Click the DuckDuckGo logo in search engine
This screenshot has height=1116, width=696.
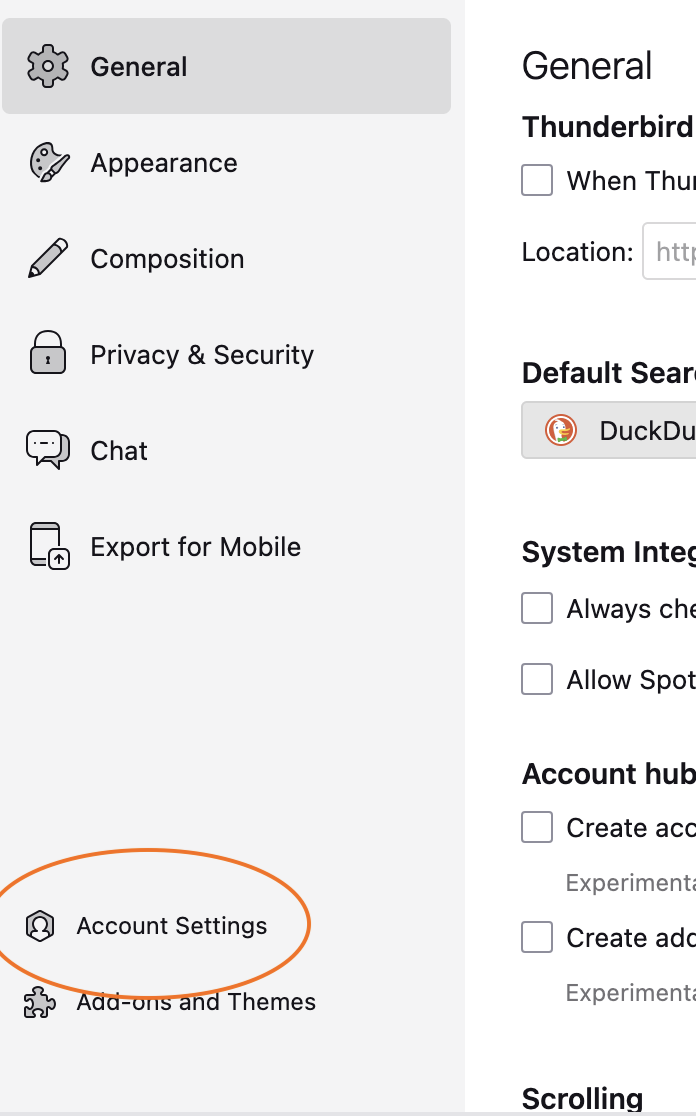click(561, 431)
